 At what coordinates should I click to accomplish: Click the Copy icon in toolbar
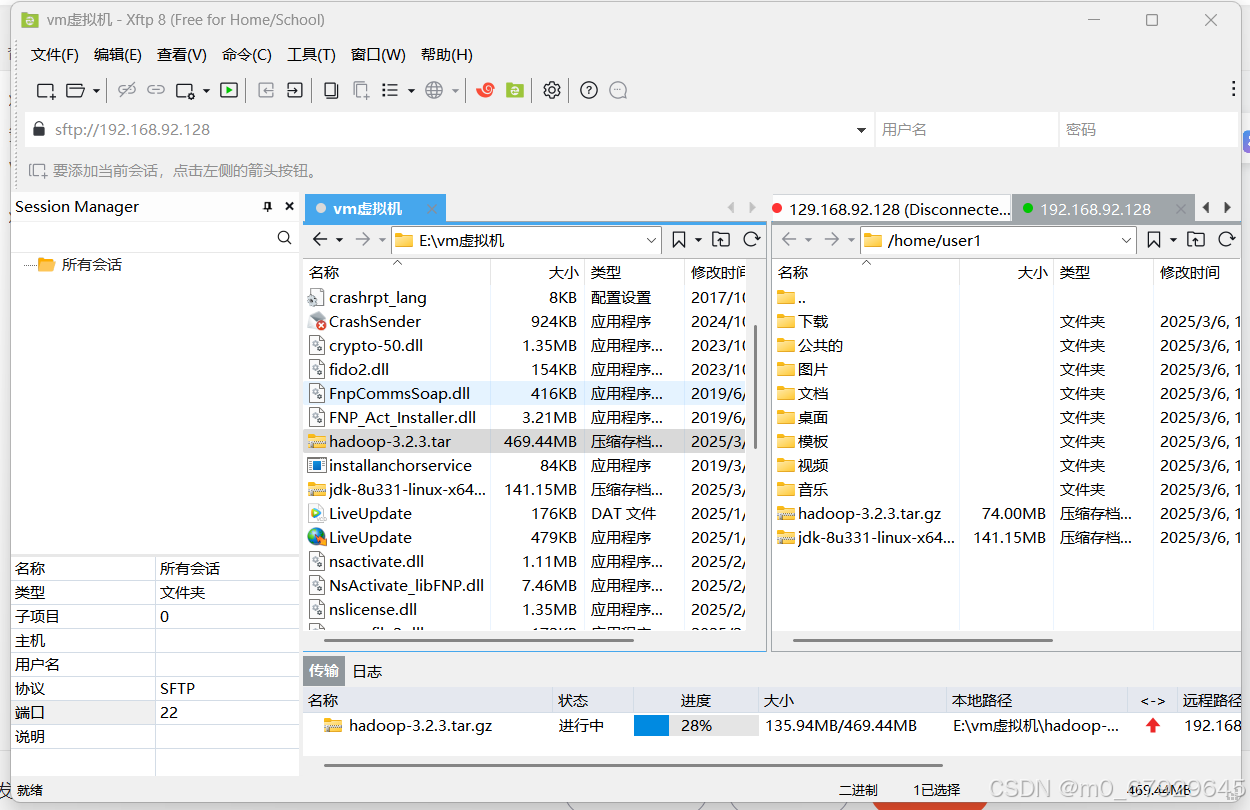click(x=331, y=90)
